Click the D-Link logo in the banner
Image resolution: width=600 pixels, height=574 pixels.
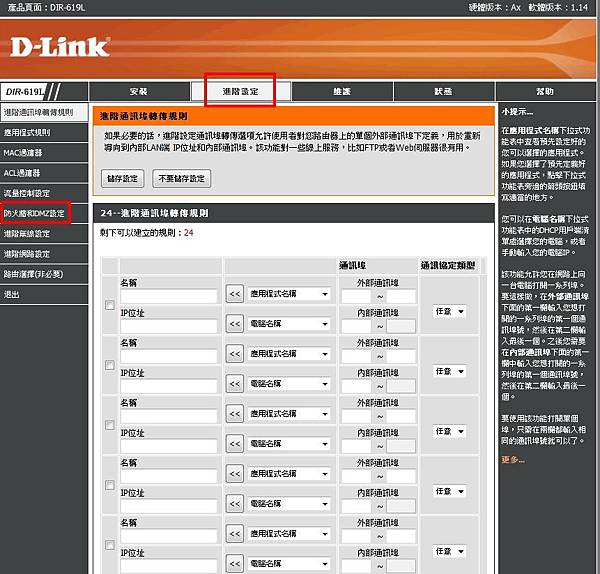pyautogui.click(x=60, y=47)
